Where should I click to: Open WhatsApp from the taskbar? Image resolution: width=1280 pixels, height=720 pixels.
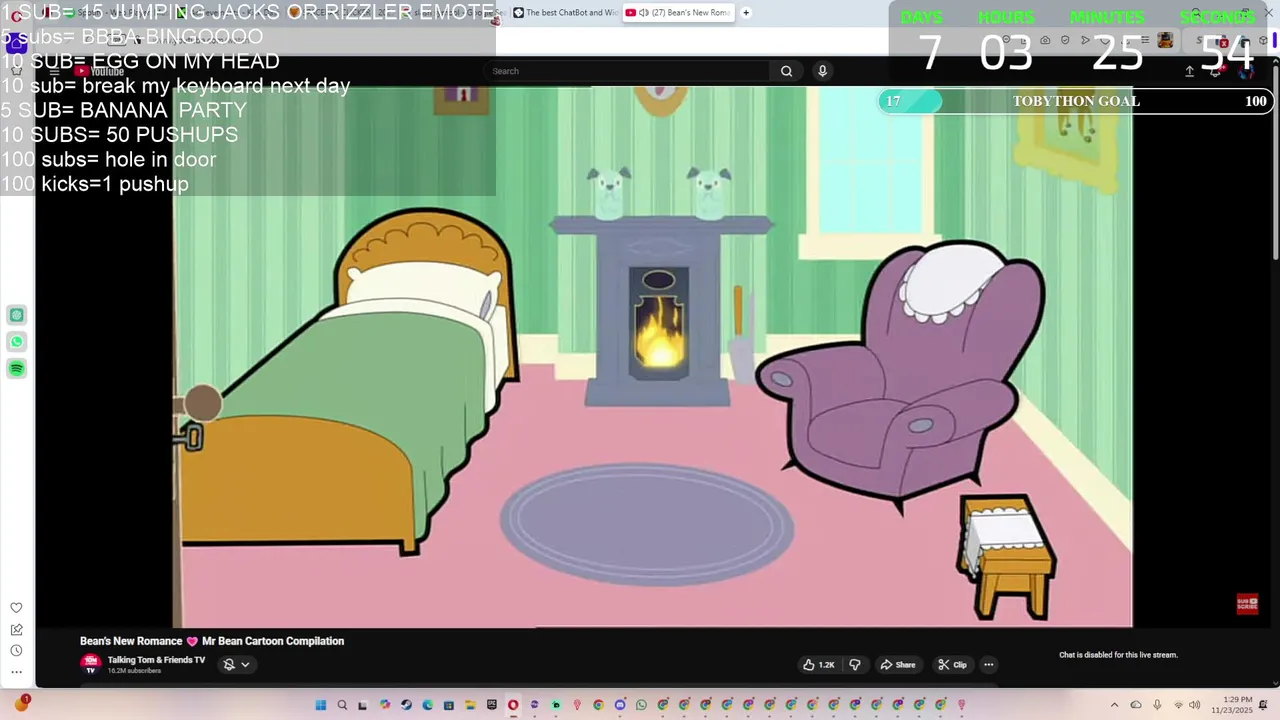(641, 705)
